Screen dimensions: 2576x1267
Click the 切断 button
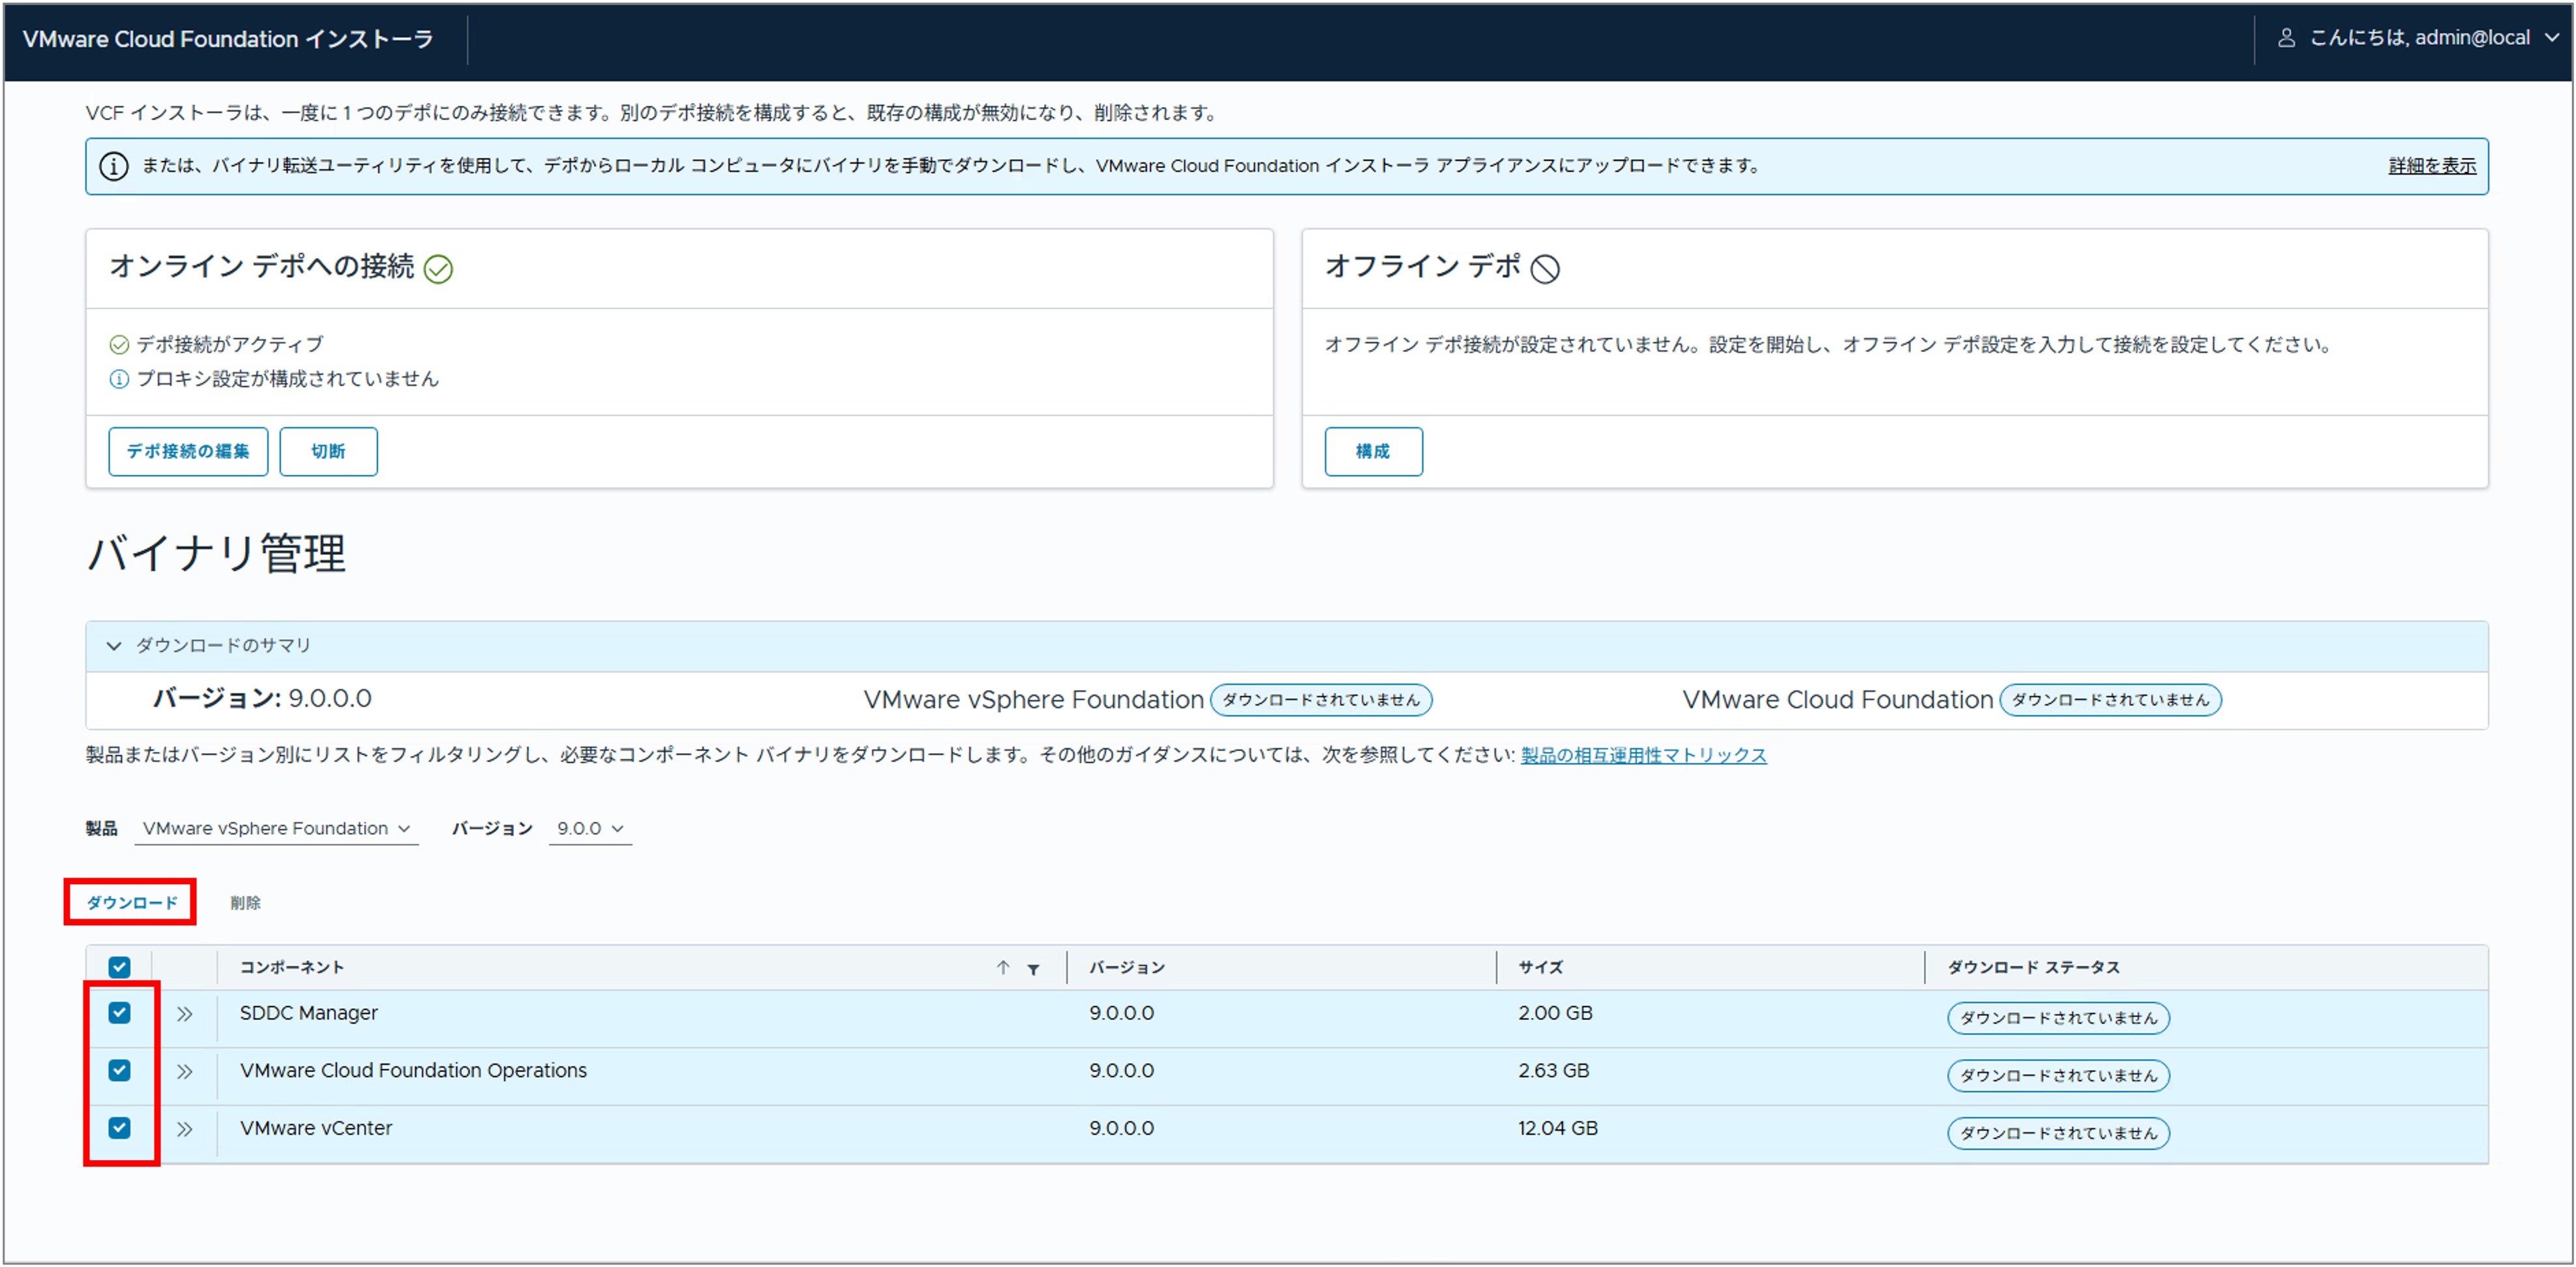coord(328,452)
